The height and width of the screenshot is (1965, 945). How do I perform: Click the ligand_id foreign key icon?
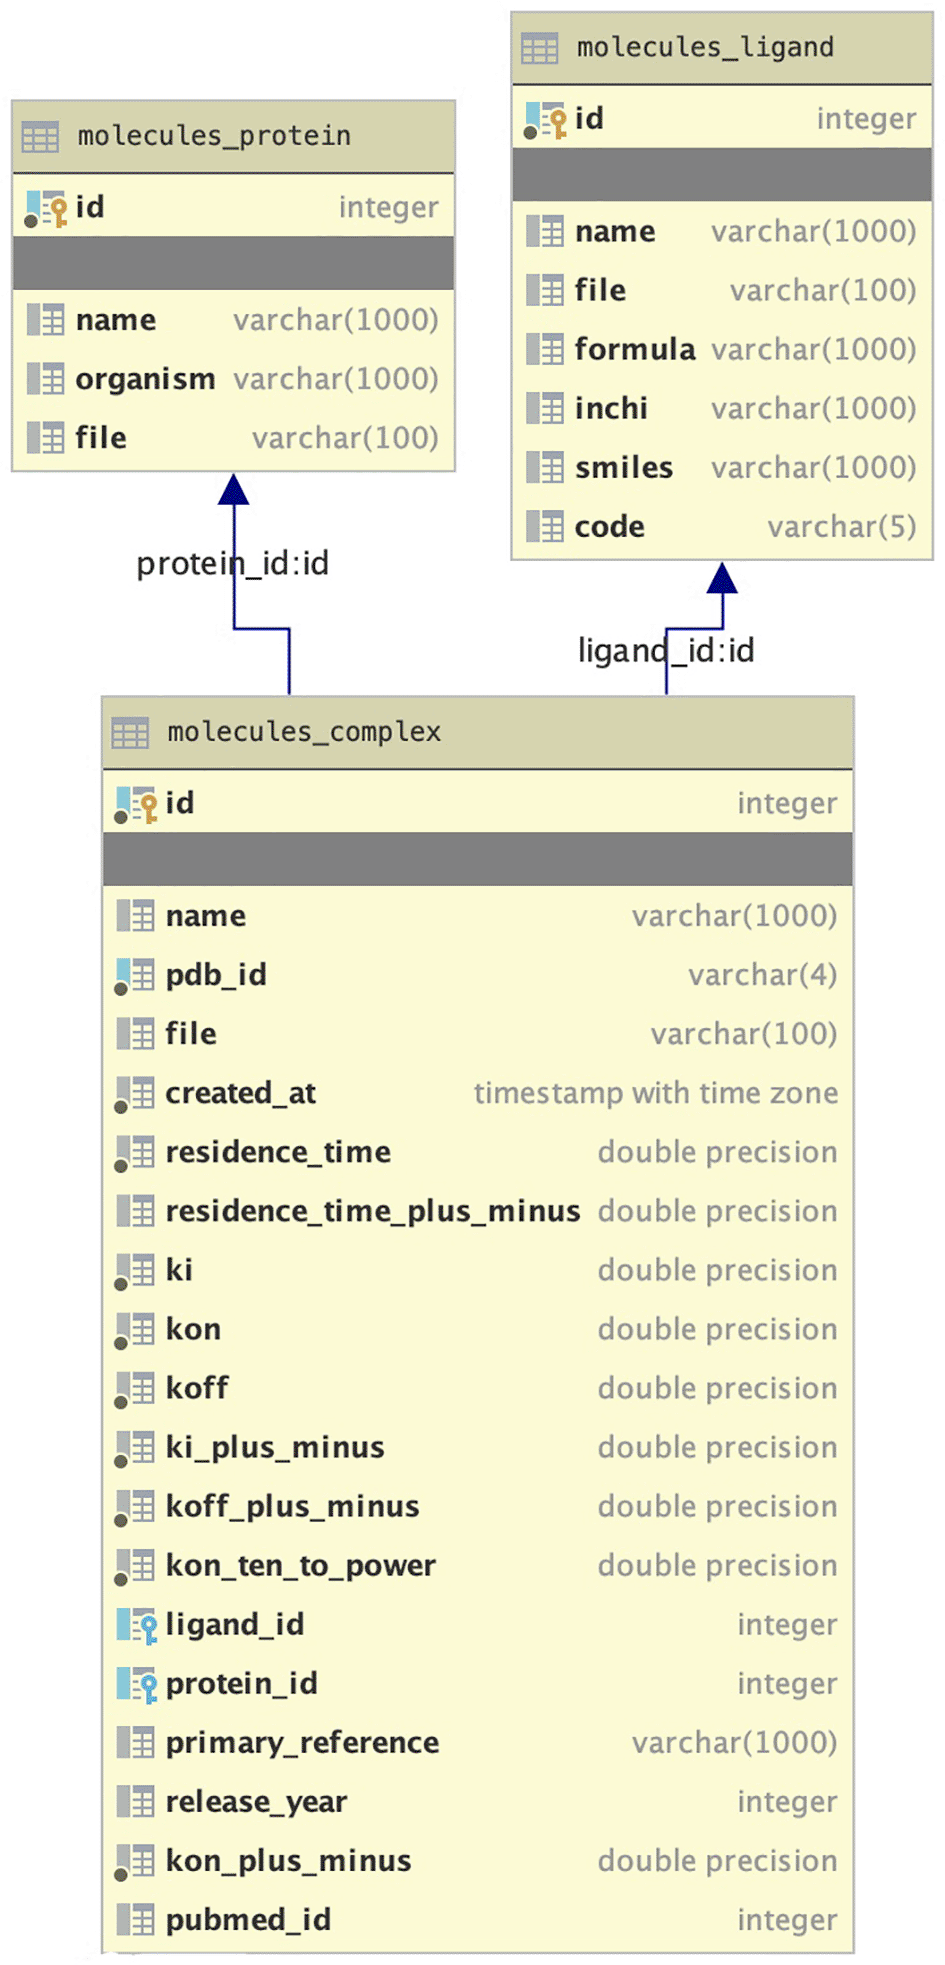point(136,1625)
